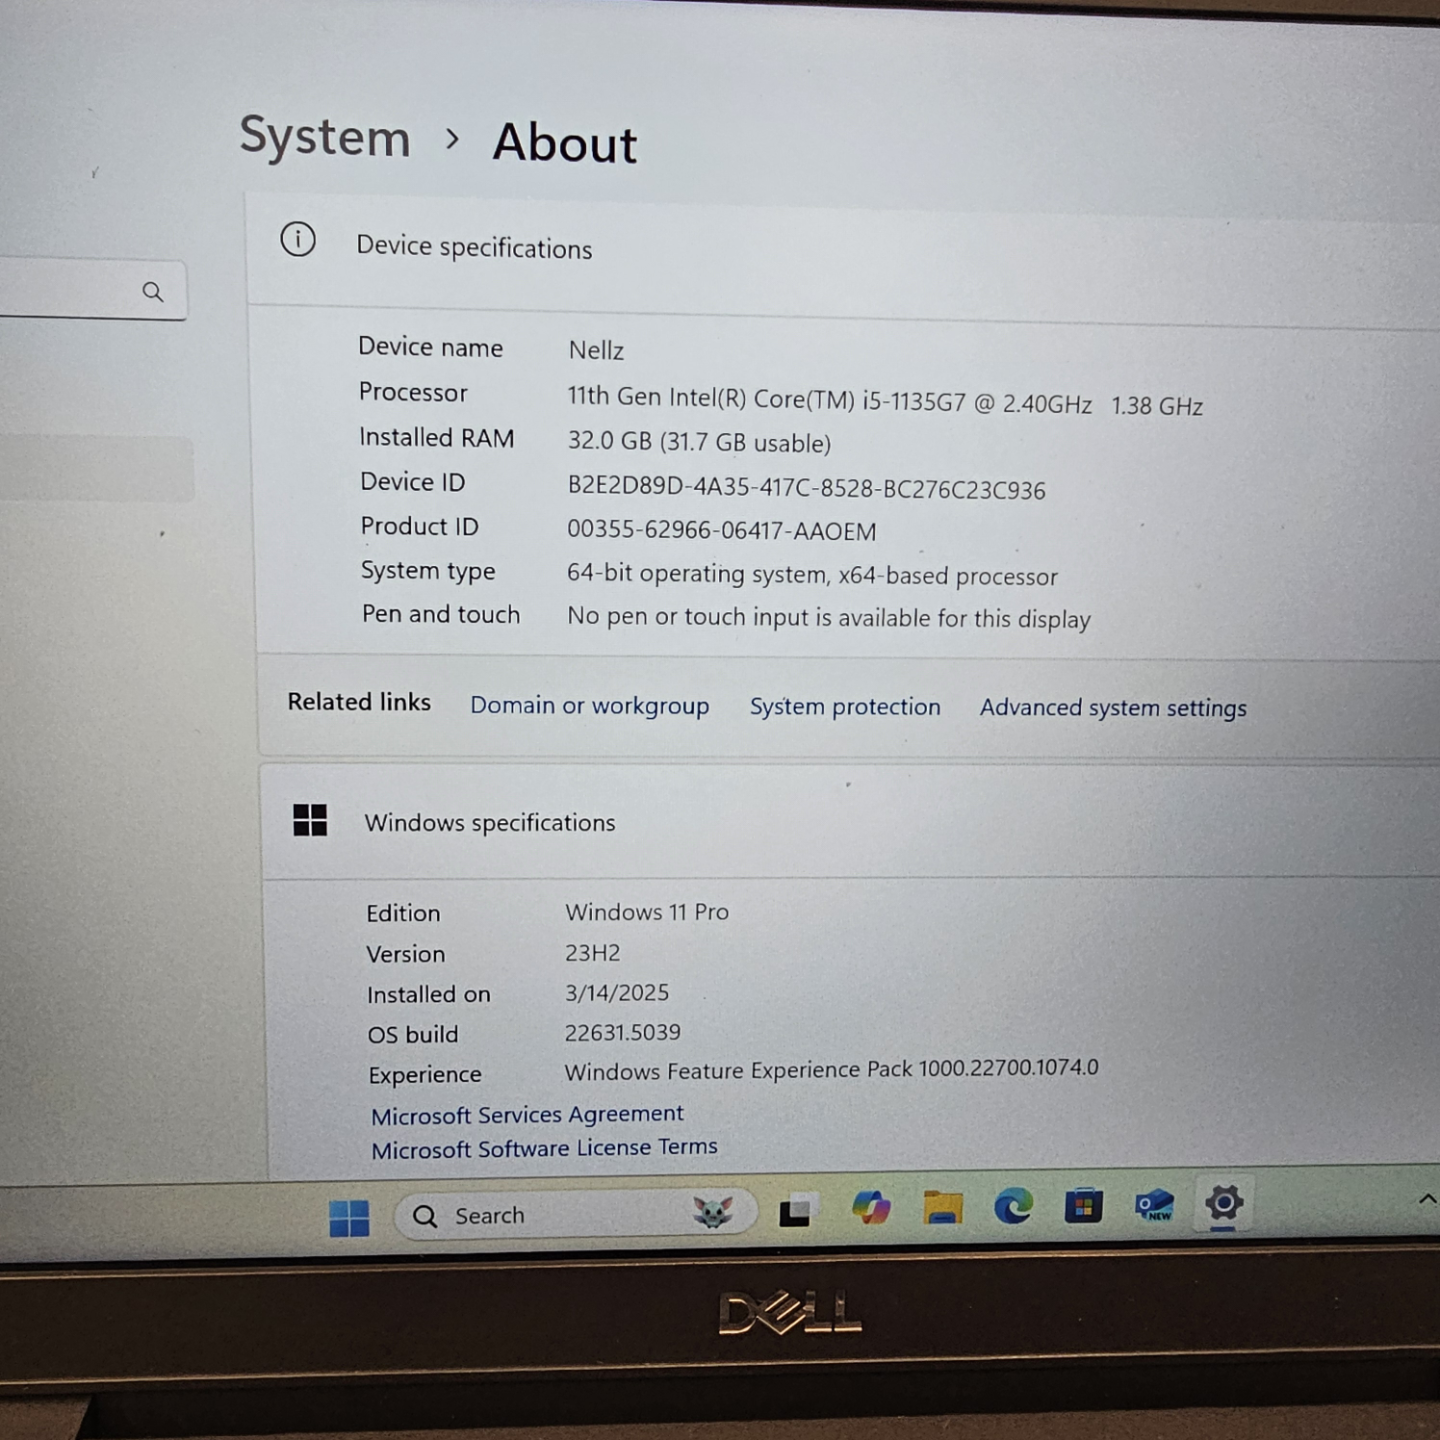Click the taskbar Search box
This screenshot has width=1440, height=1440.
575,1215
